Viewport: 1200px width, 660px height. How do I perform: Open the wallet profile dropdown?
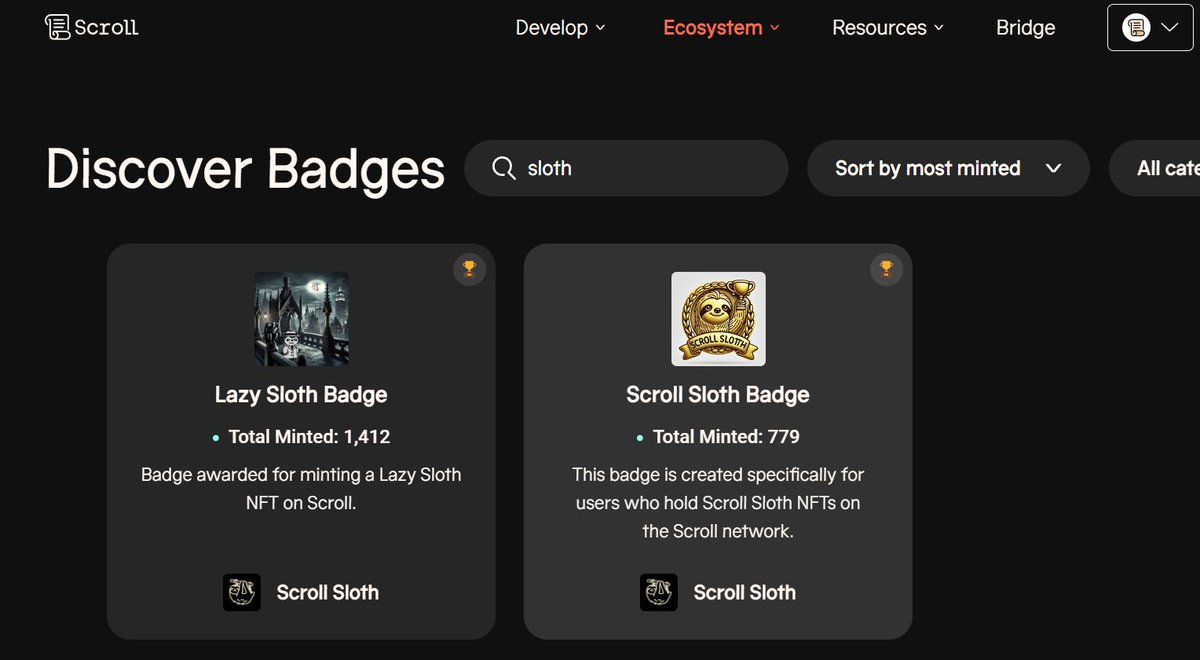tap(1150, 28)
